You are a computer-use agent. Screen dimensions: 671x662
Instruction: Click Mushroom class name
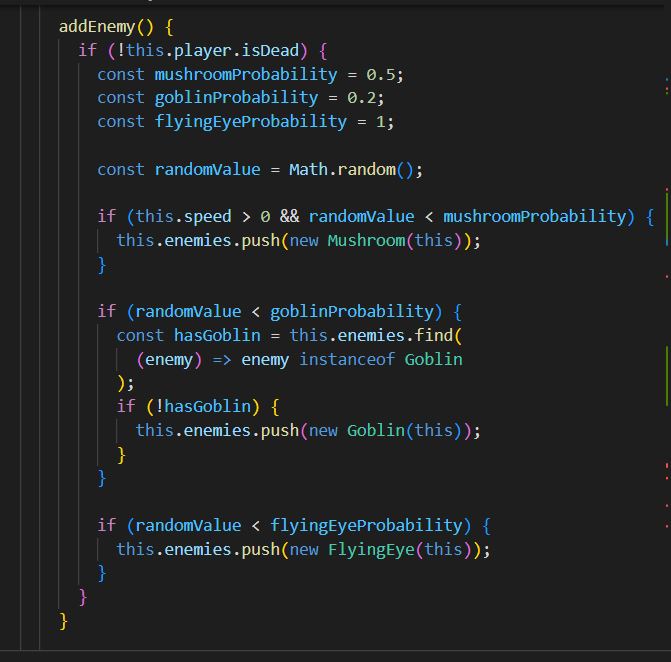(366, 240)
